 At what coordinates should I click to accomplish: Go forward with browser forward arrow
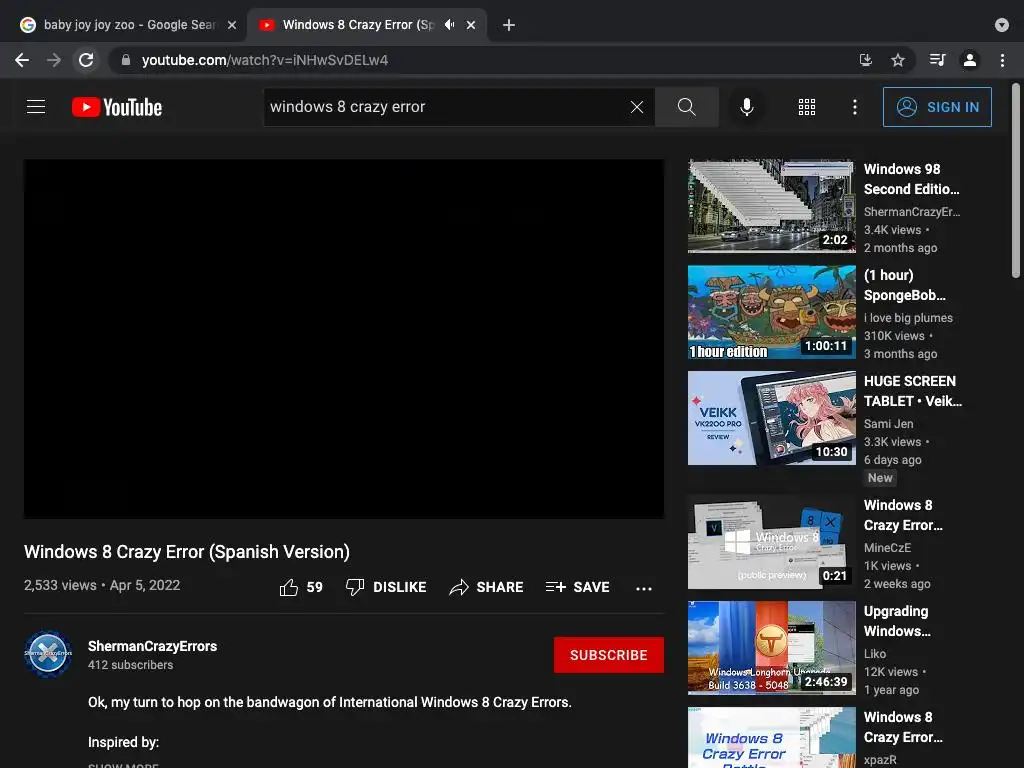pos(54,60)
